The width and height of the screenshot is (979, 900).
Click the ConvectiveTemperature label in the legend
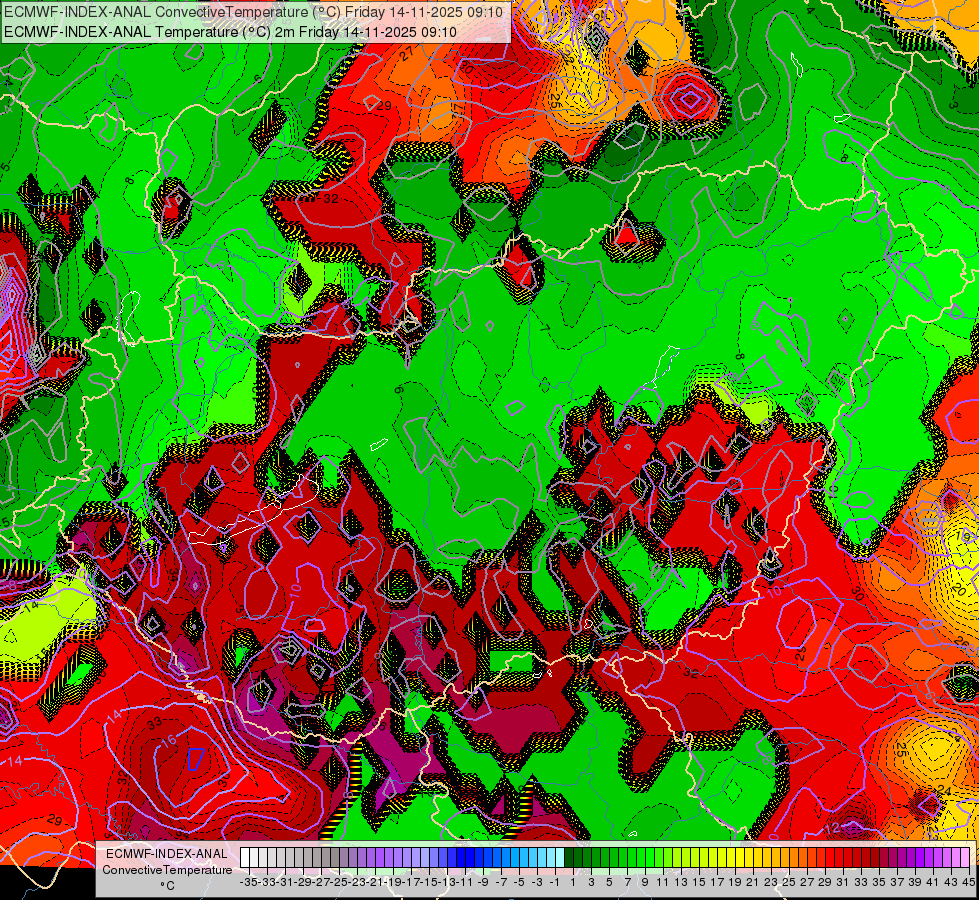click(x=167, y=870)
